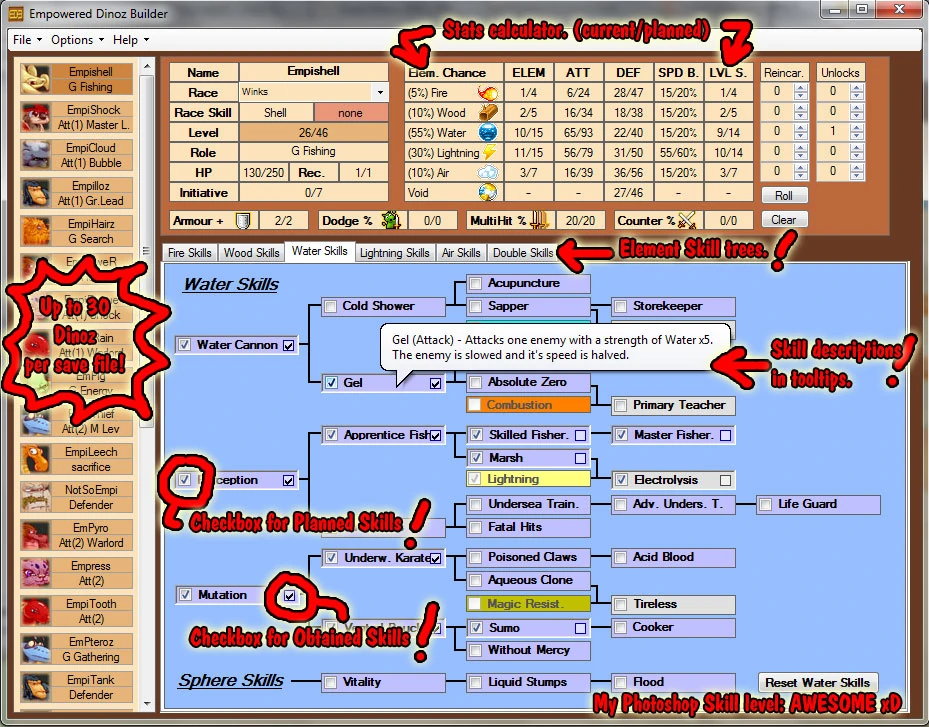Click the orange Combustion skill box

pos(528,405)
